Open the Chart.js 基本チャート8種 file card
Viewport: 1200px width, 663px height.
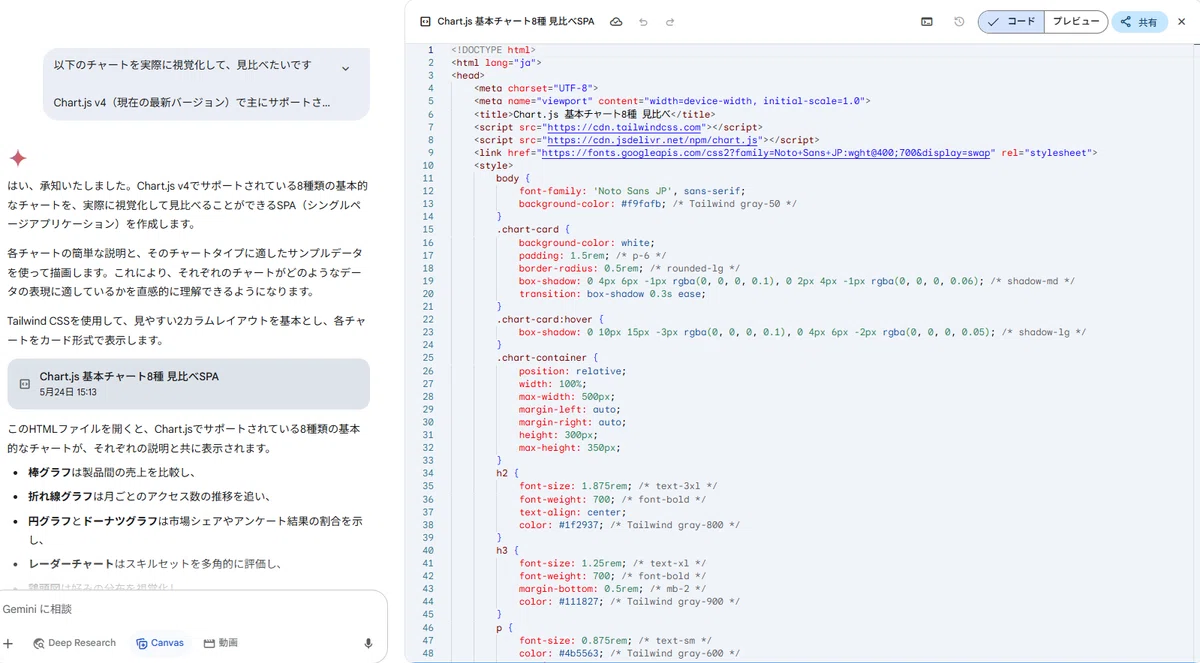coord(188,384)
